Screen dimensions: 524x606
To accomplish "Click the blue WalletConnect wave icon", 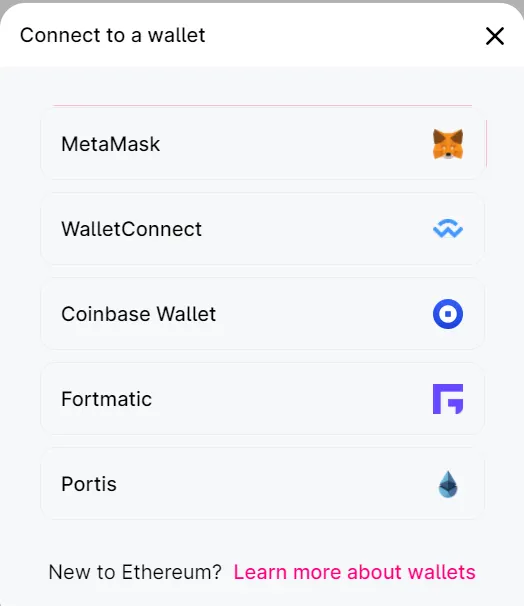I will point(448,229).
